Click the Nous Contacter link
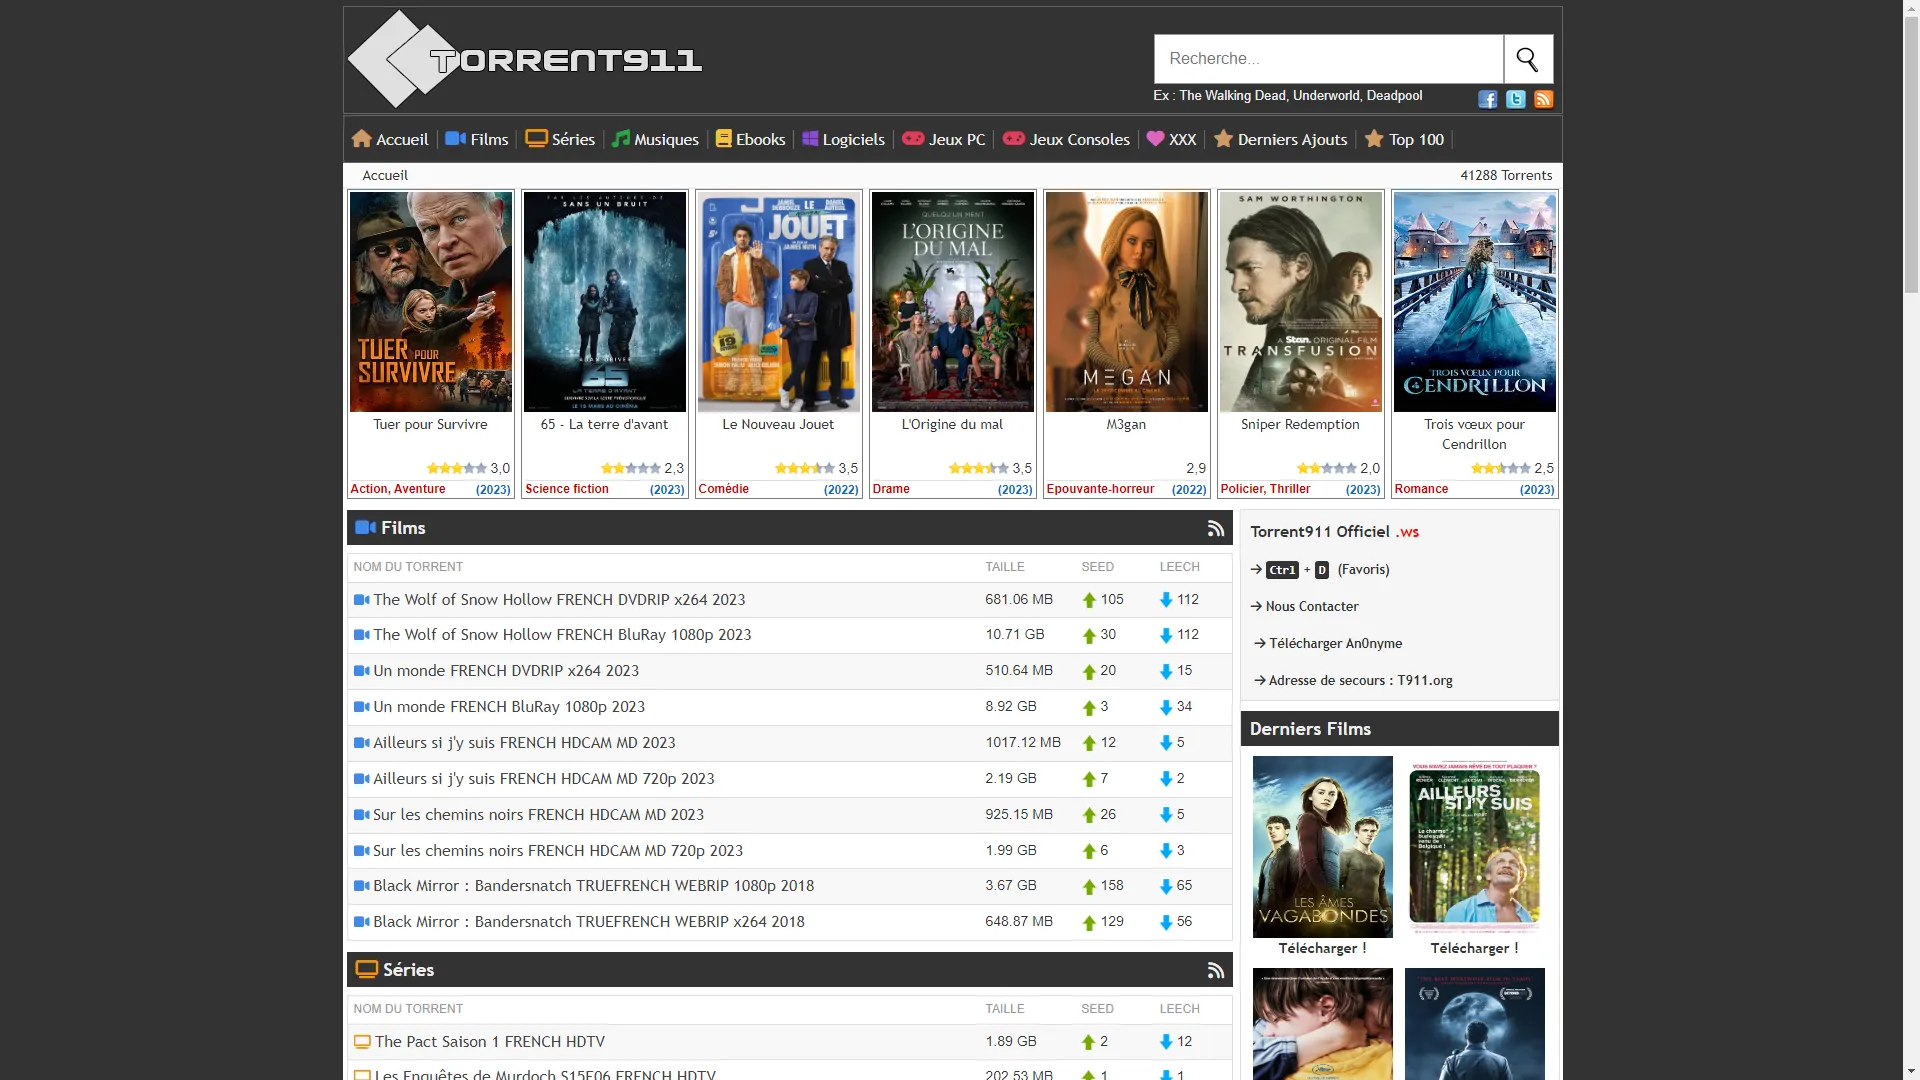 tap(1312, 607)
